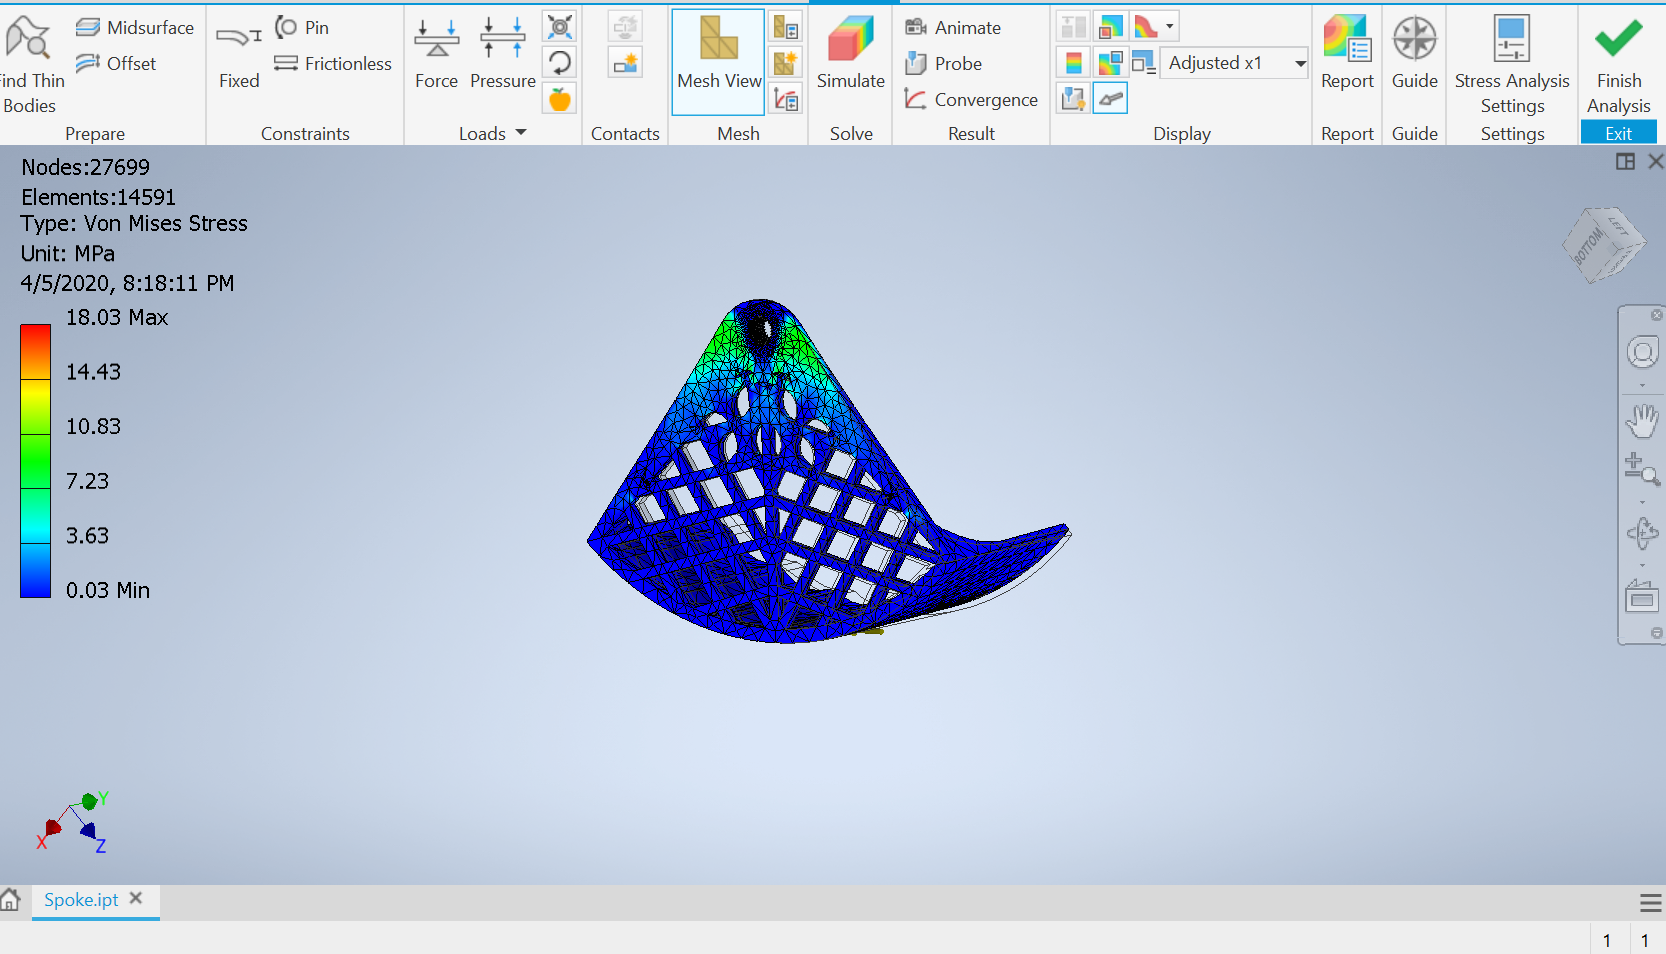1666x954 pixels.
Task: Click Animate in Result panel
Action: pos(953,27)
